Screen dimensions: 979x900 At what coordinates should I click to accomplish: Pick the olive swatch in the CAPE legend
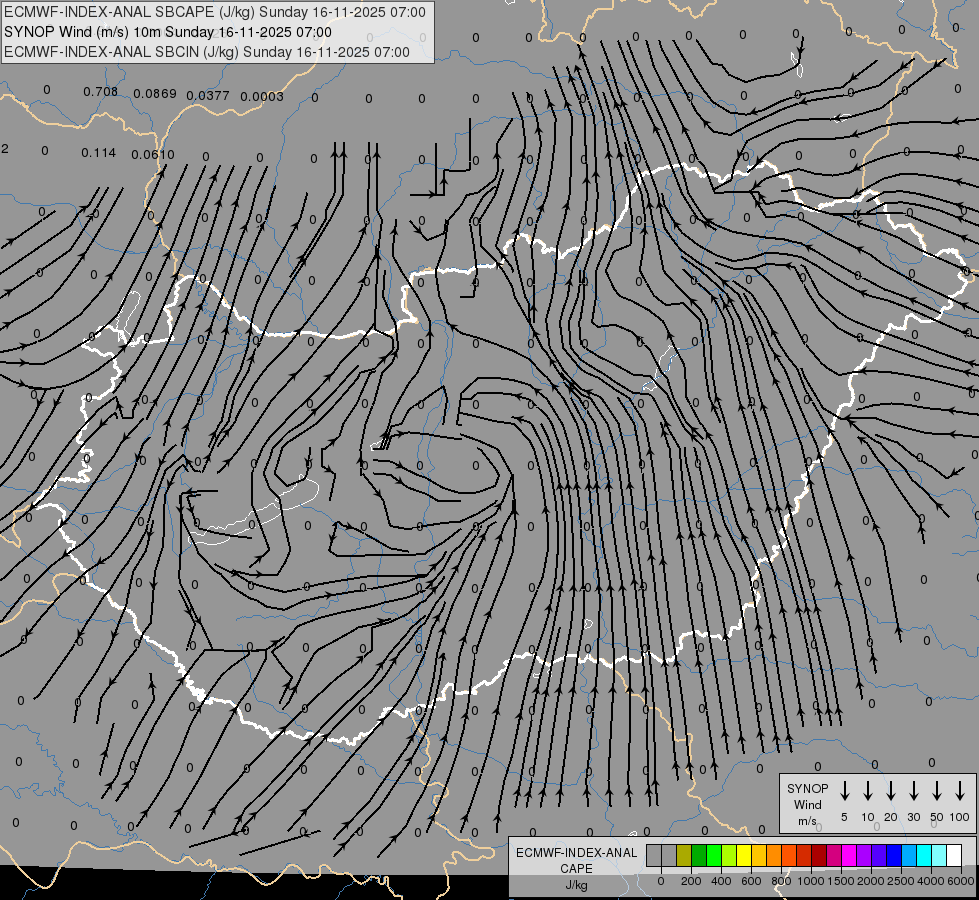[x=684, y=855]
